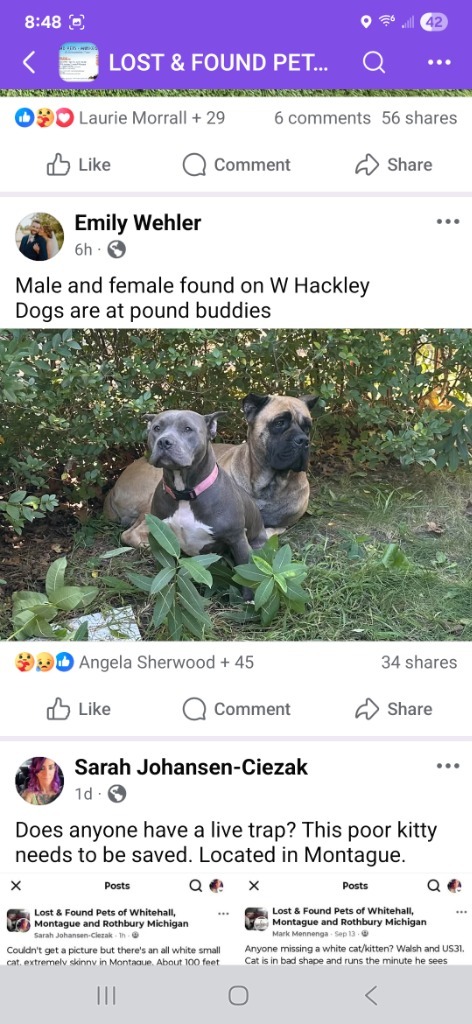Open Sarah Johansen-Ciezak's post options menu
This screenshot has width=472, height=1024.
[x=448, y=766]
